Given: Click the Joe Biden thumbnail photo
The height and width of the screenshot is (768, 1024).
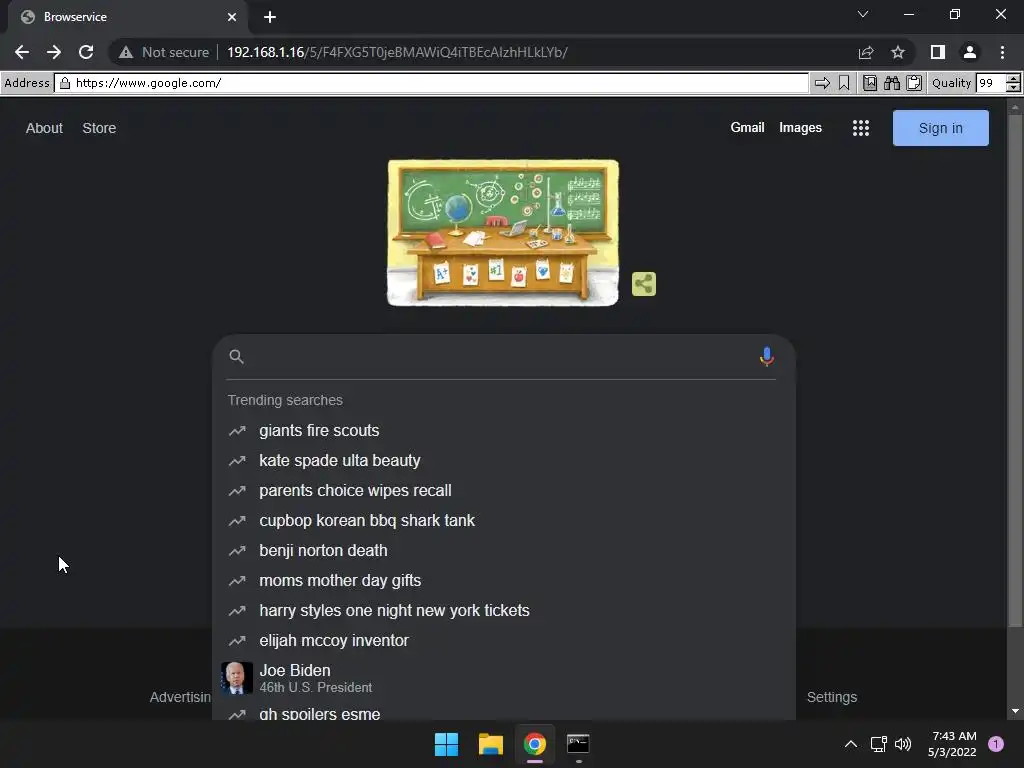Looking at the screenshot, I should coord(236,678).
